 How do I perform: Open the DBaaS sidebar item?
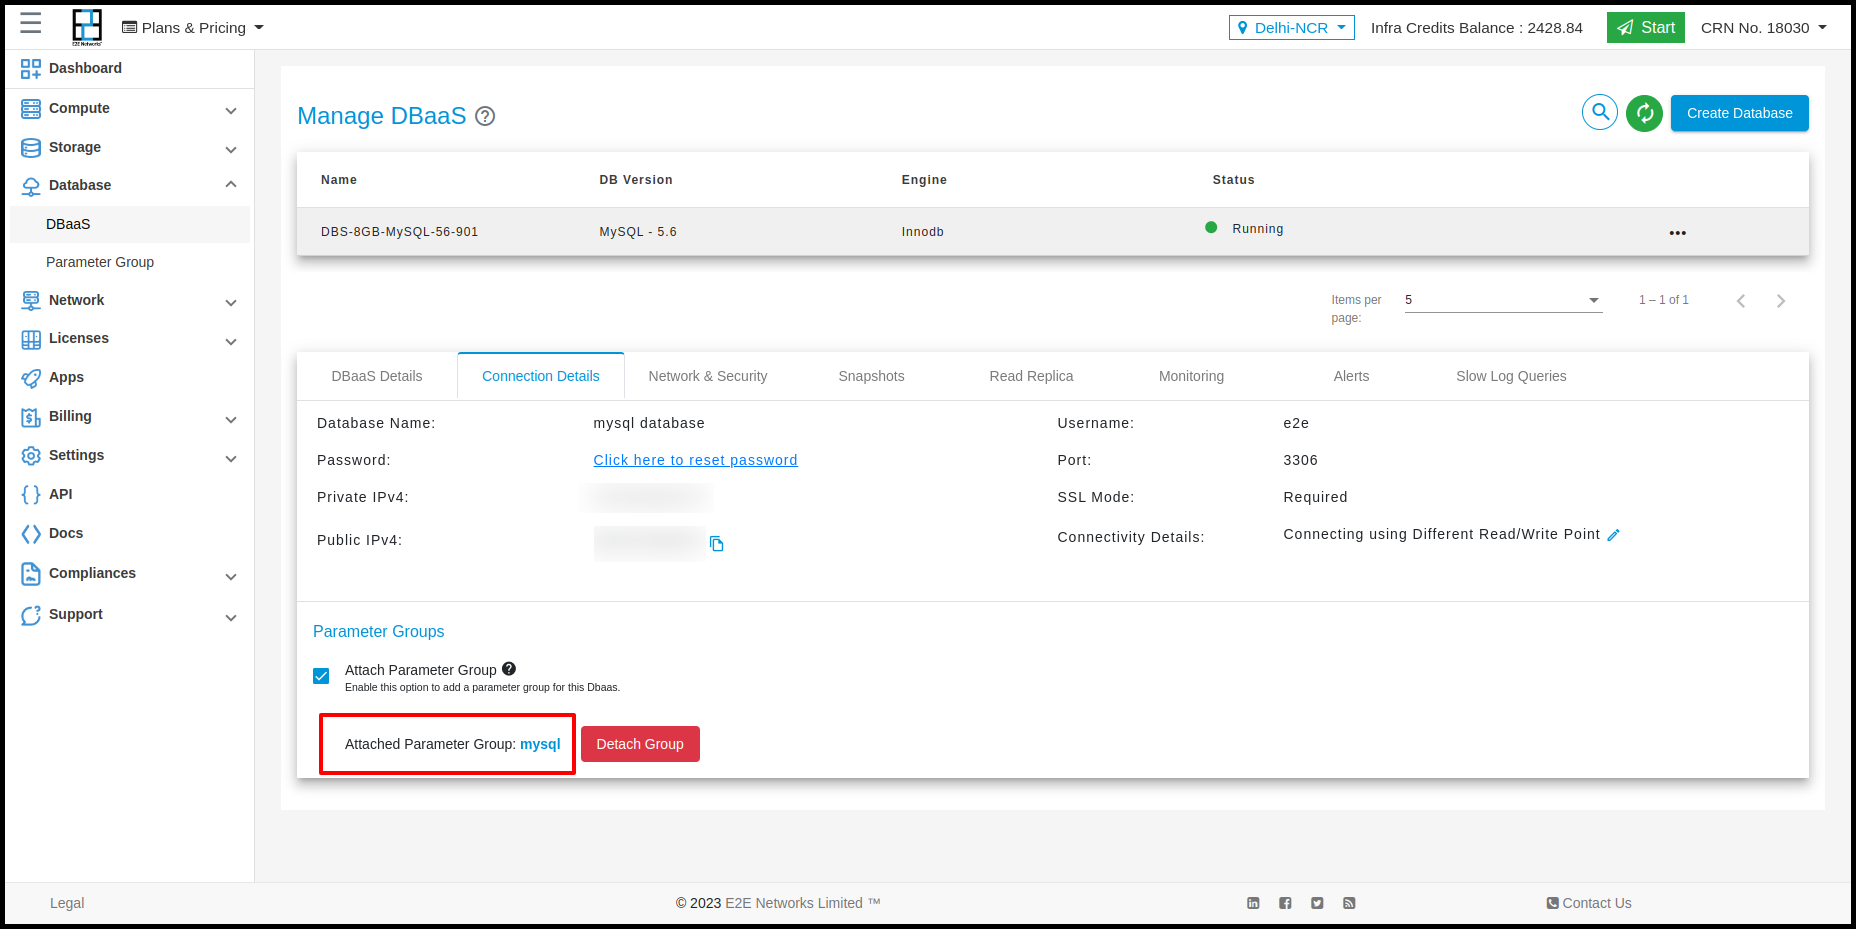pyautogui.click(x=130, y=224)
